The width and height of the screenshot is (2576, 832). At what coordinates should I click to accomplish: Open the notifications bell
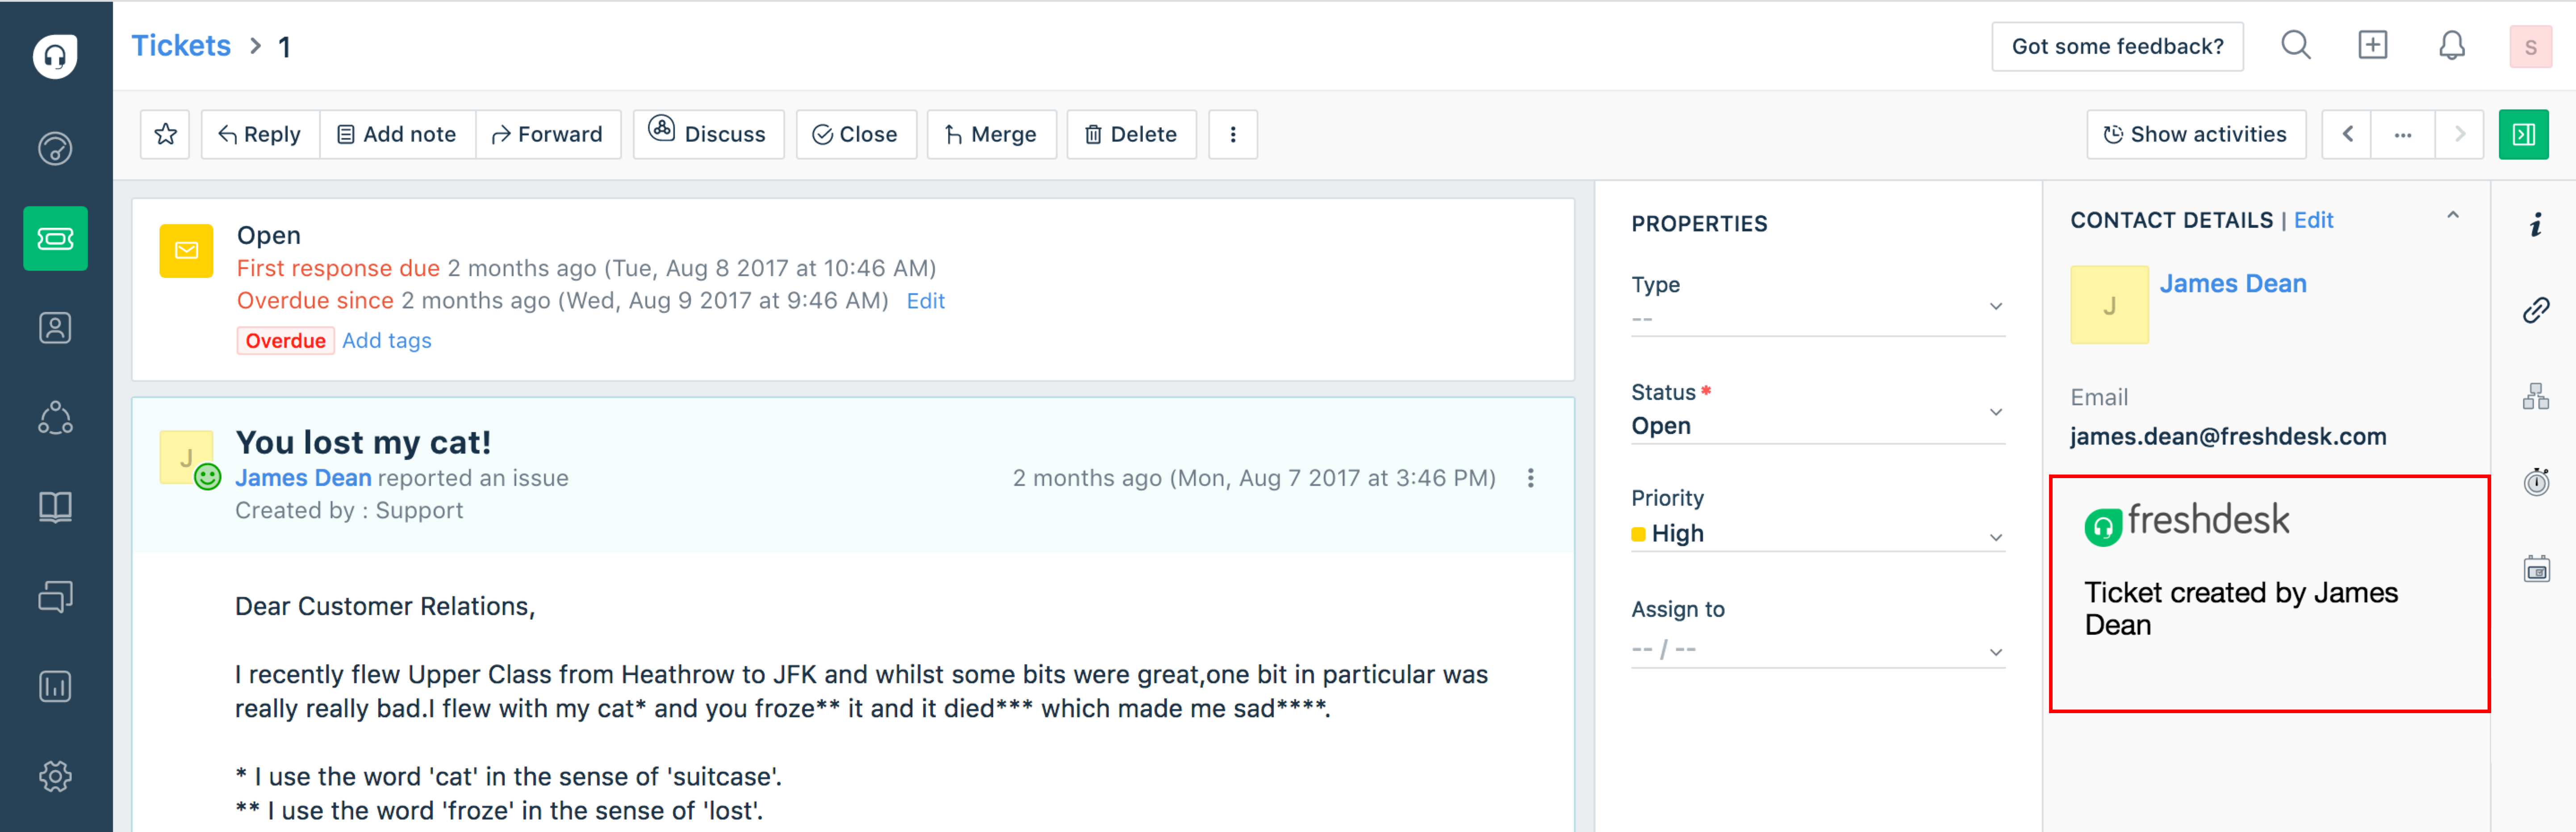pyautogui.click(x=2451, y=45)
